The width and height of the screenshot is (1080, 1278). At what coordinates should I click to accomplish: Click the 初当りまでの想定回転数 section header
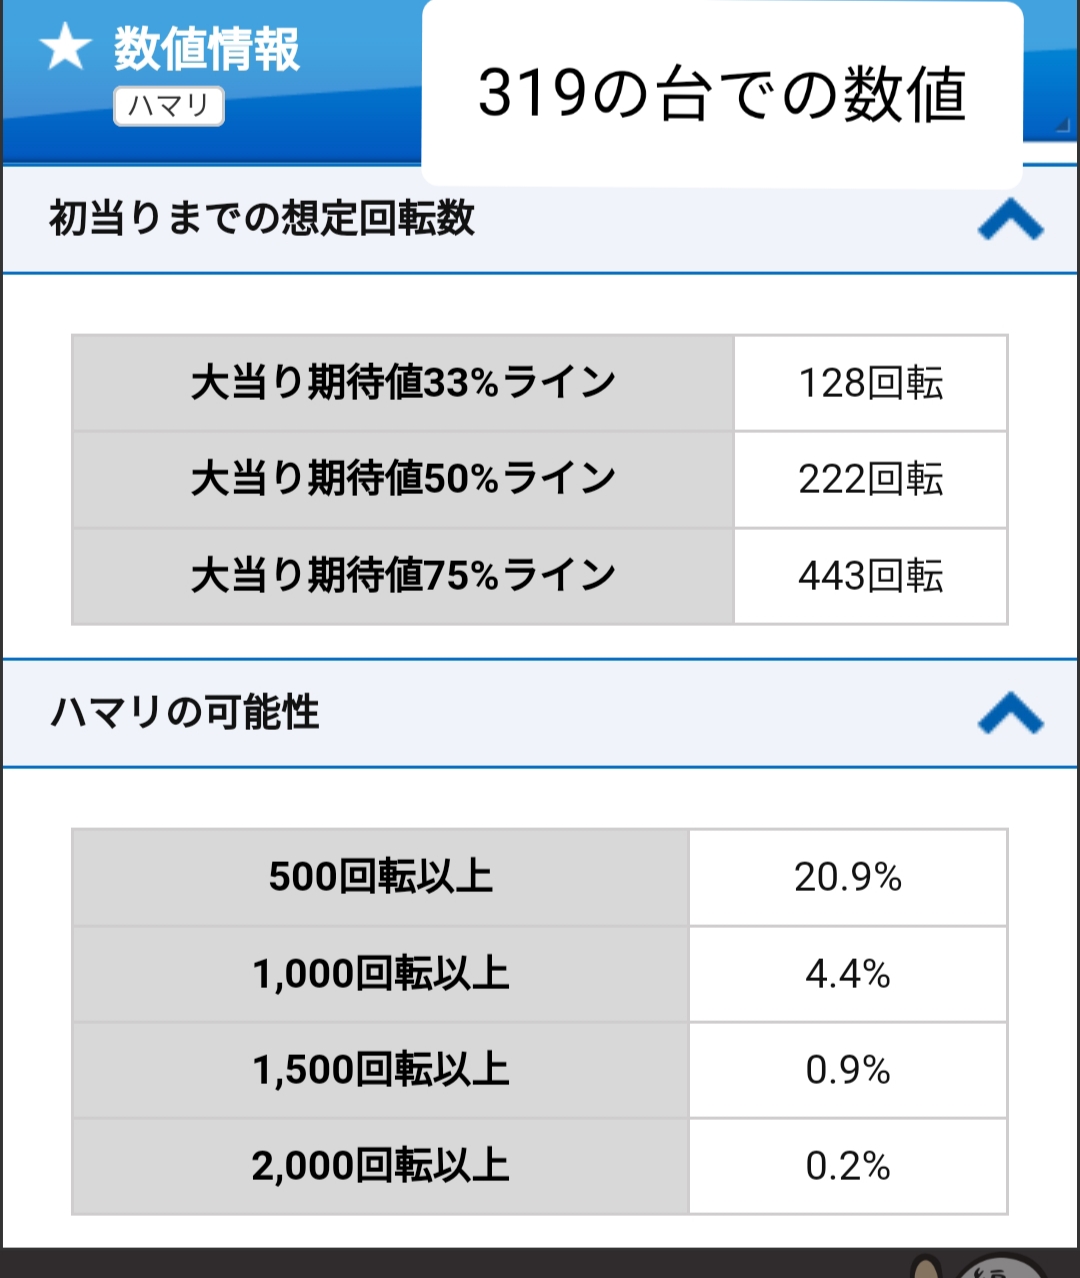pos(262,219)
